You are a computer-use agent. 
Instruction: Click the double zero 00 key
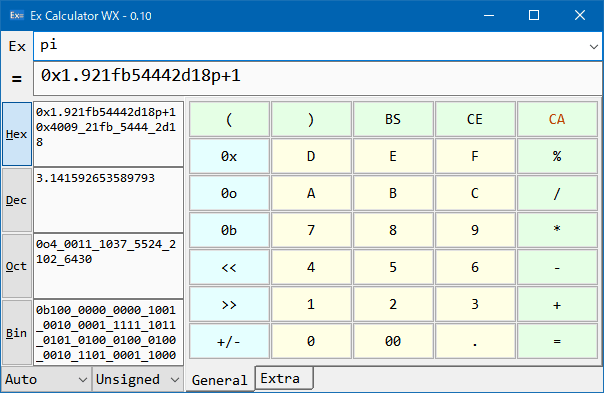tap(393, 341)
